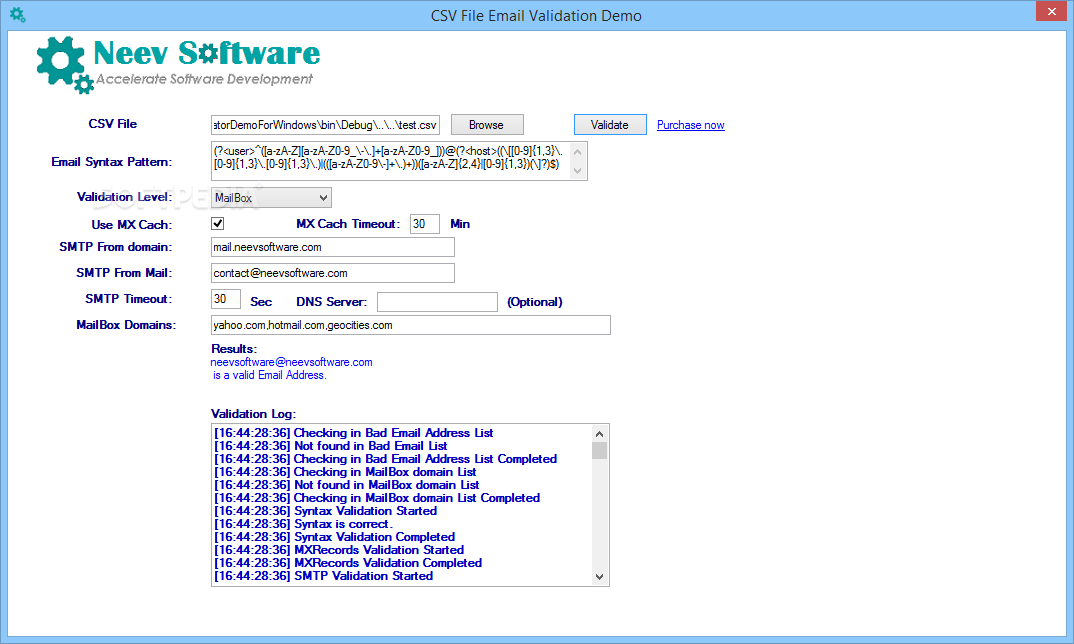Click the MailBox Domains field
Image resolution: width=1074 pixels, height=644 pixels.
(410, 325)
